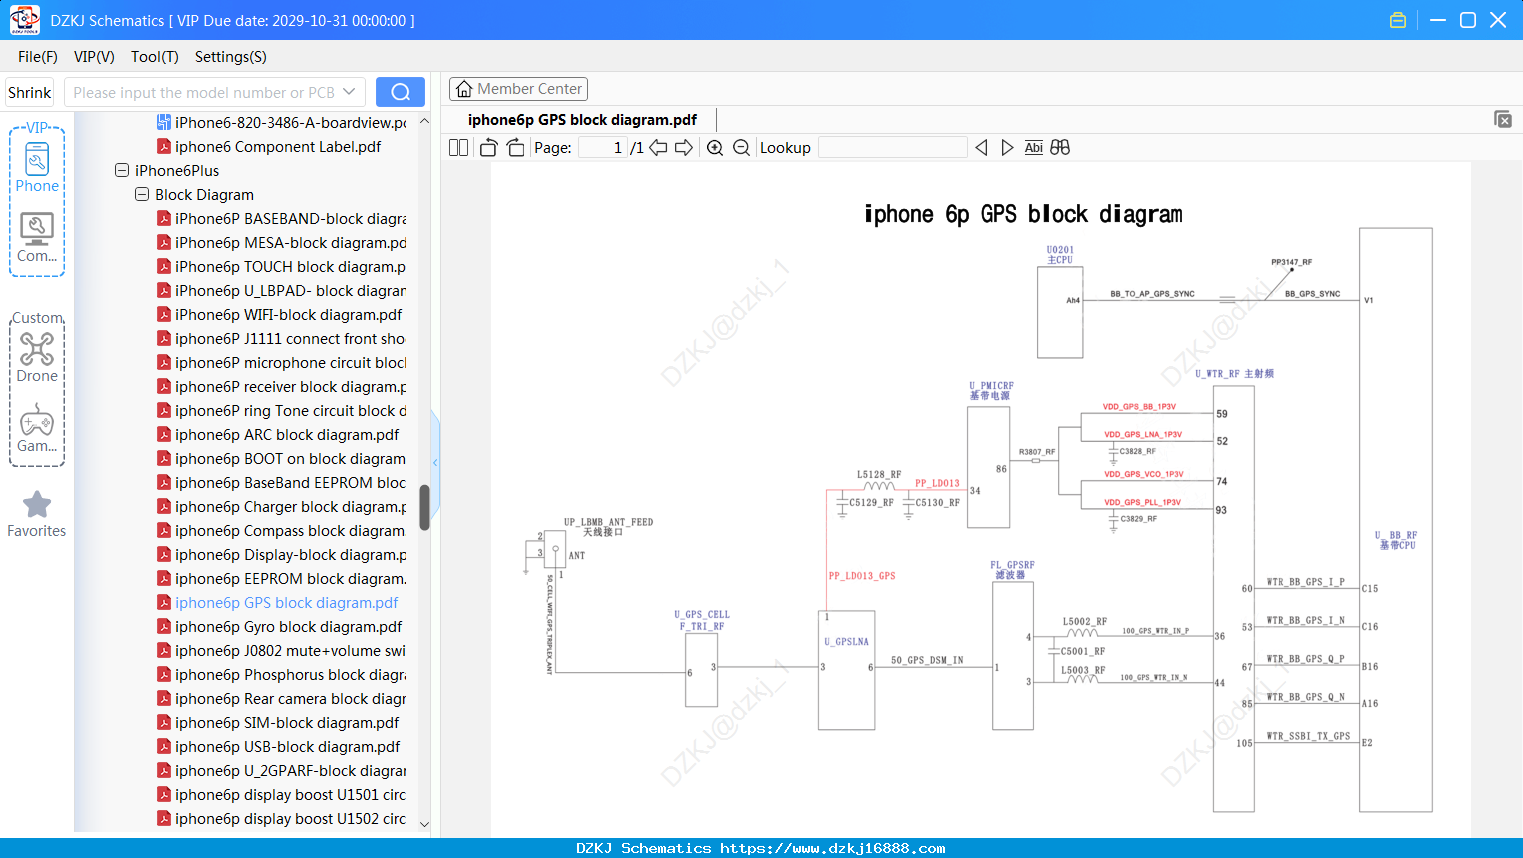
Task: Collapse the Block Diagram folder
Action: click(x=142, y=195)
